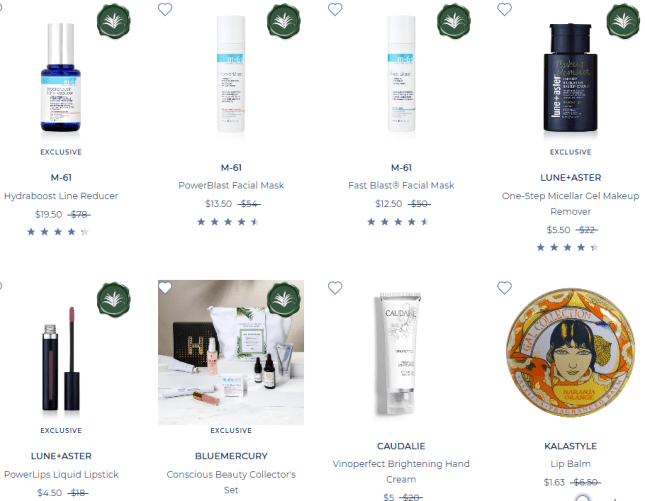Favorite the Fast Blast Facial Mask heart
This screenshot has width=645, height=501.
335,9
